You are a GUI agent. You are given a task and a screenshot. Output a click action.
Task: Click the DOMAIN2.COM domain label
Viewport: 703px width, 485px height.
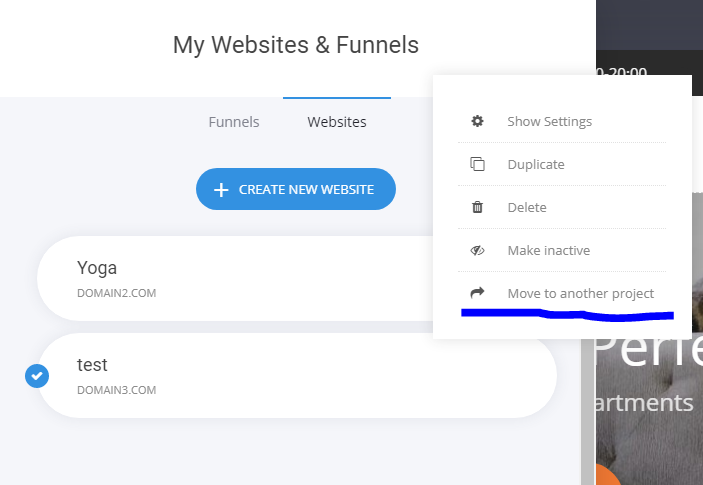point(116,294)
